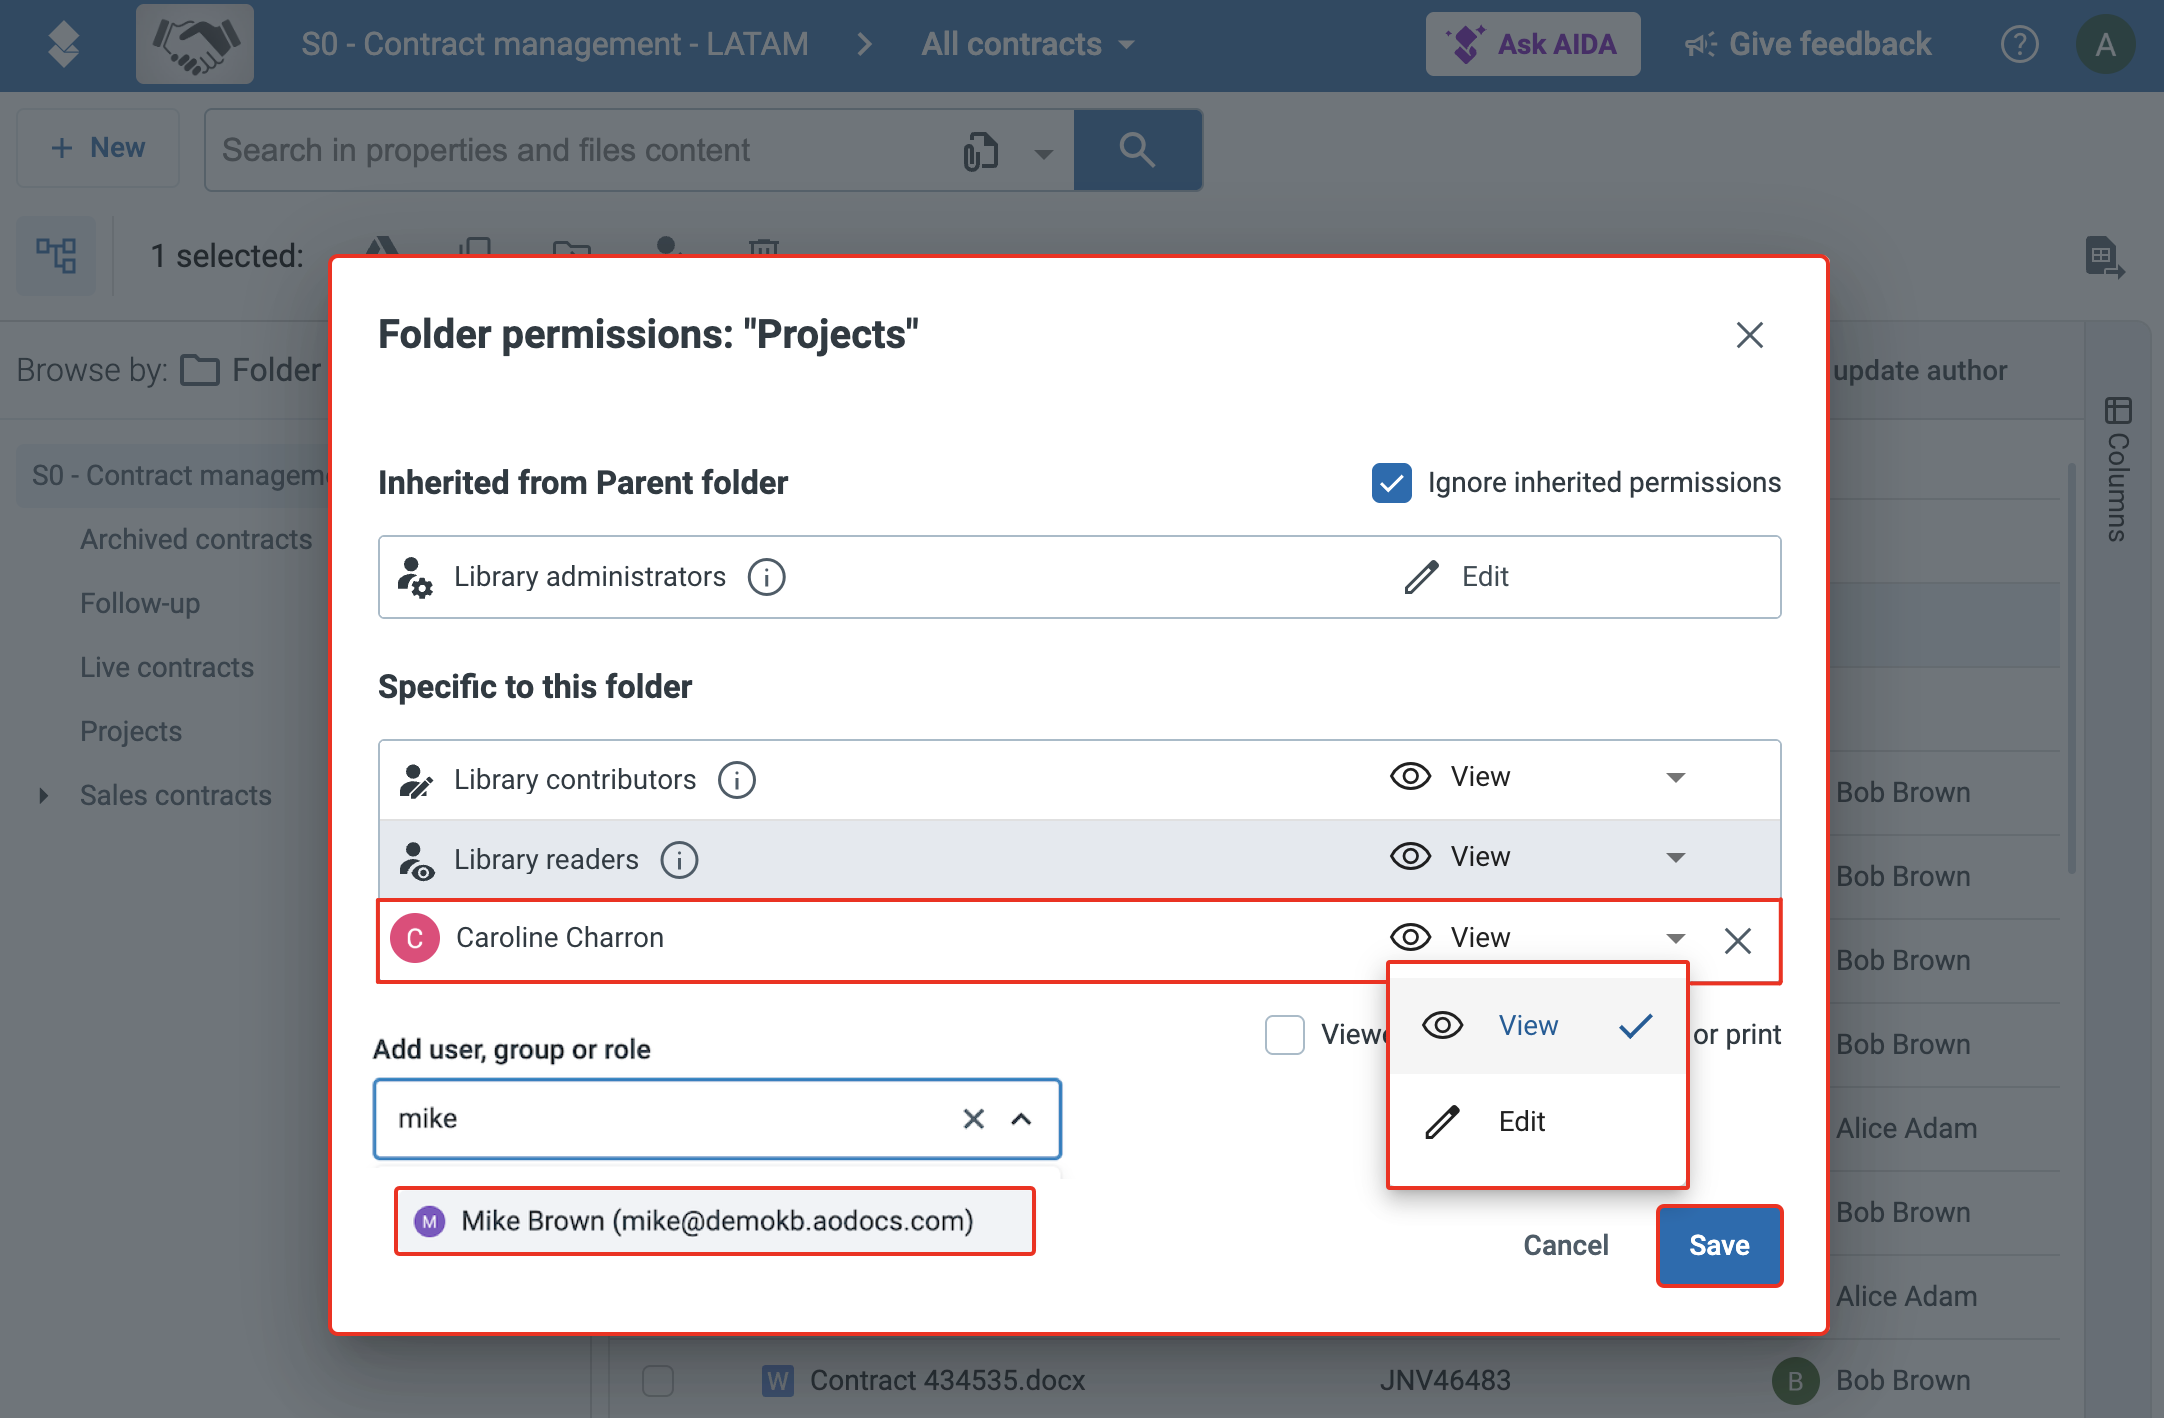Click the Ask AIDA button
This screenshot has height=1418, width=2164.
tap(1532, 44)
